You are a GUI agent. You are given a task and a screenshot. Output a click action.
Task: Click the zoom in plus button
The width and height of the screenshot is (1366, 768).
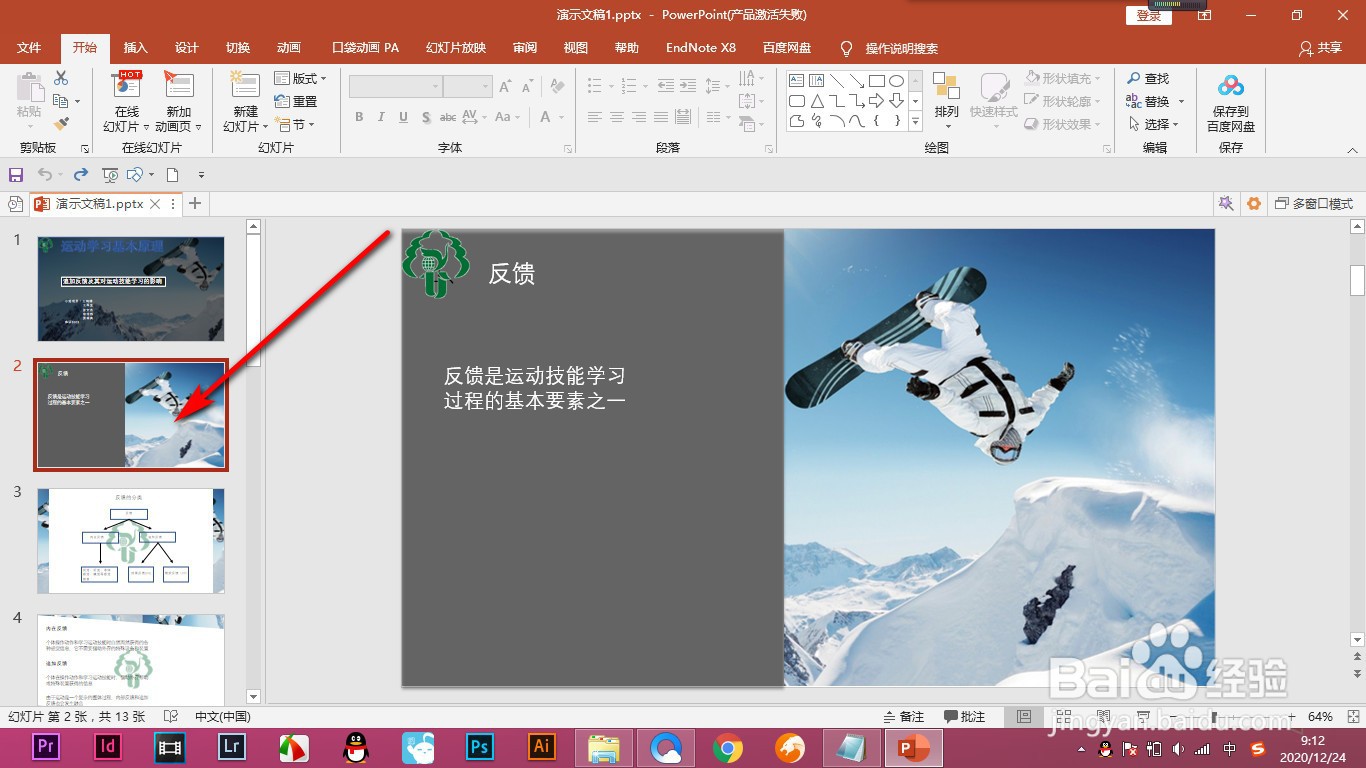point(1290,717)
